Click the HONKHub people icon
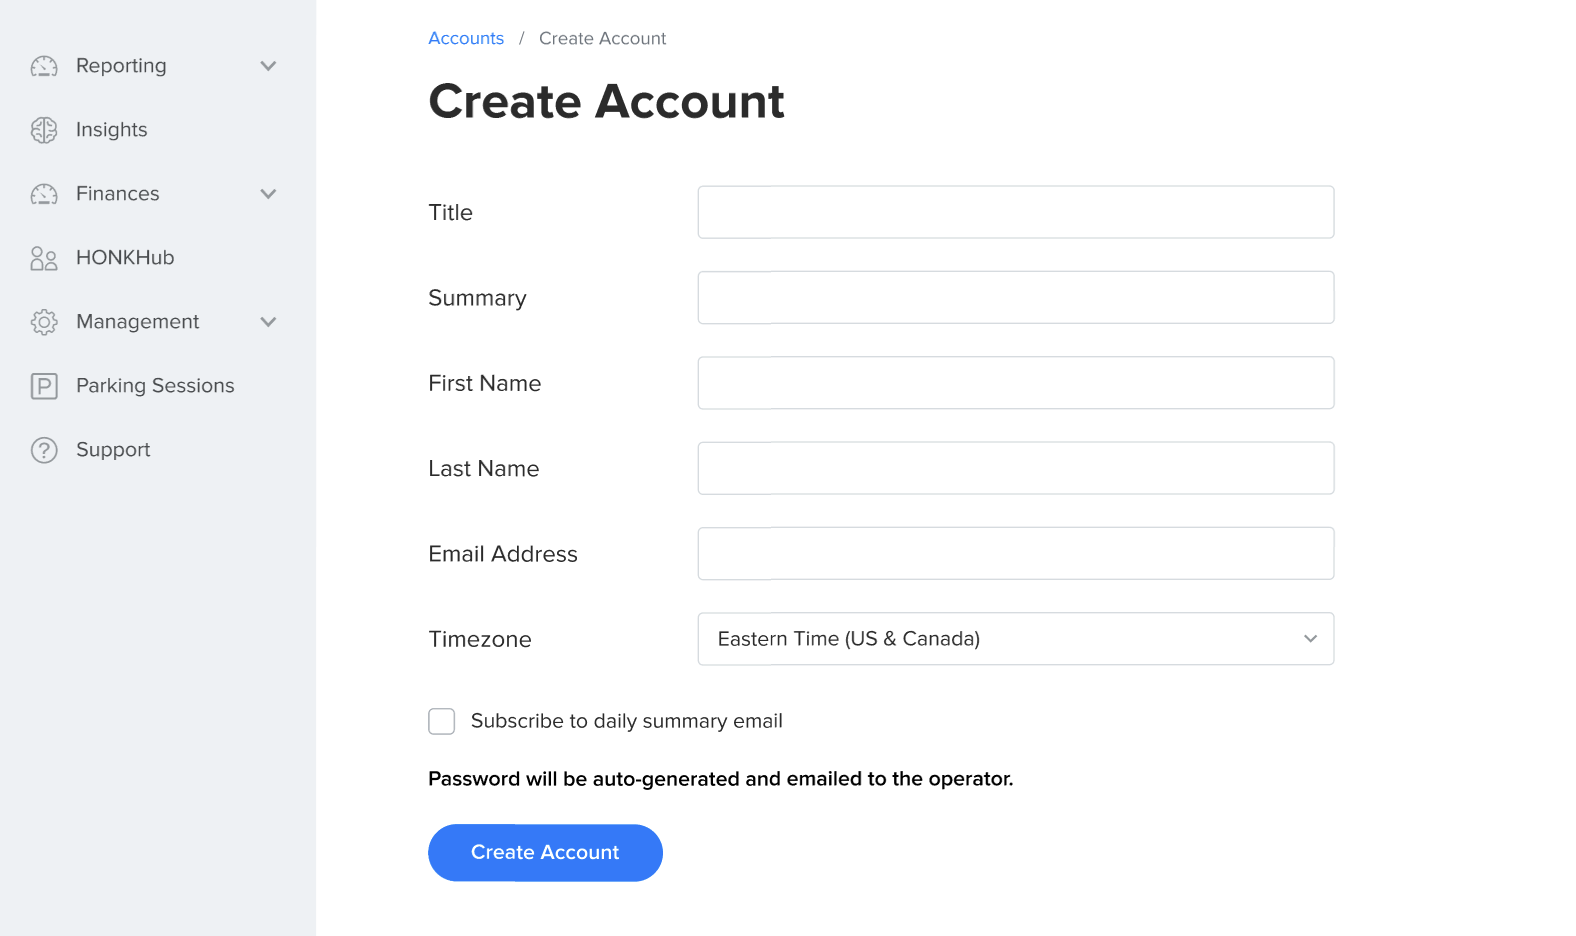The height and width of the screenshot is (936, 1576). coord(44,258)
